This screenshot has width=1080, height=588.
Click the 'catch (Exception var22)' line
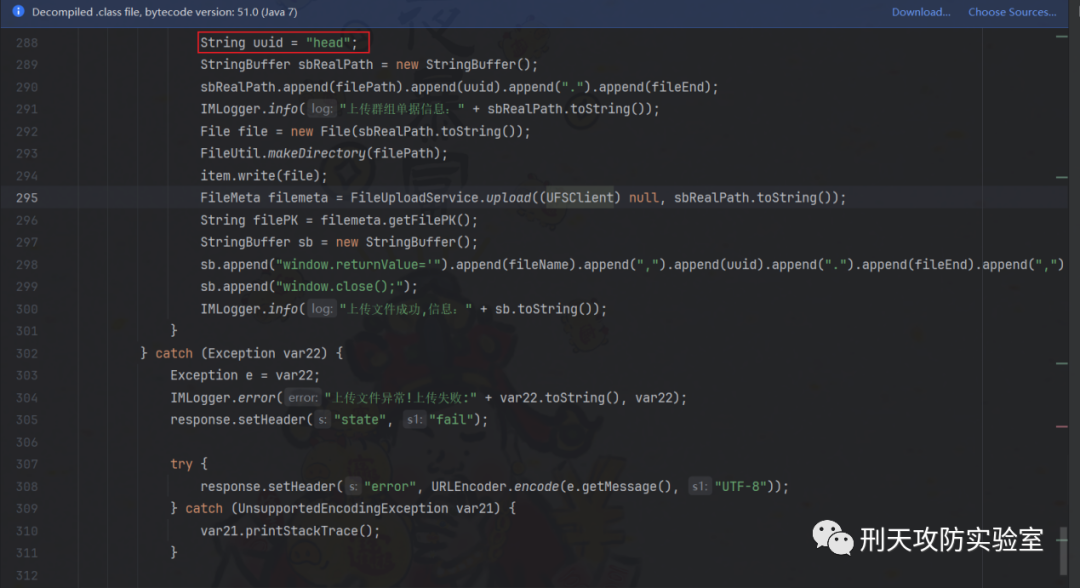[242, 353]
